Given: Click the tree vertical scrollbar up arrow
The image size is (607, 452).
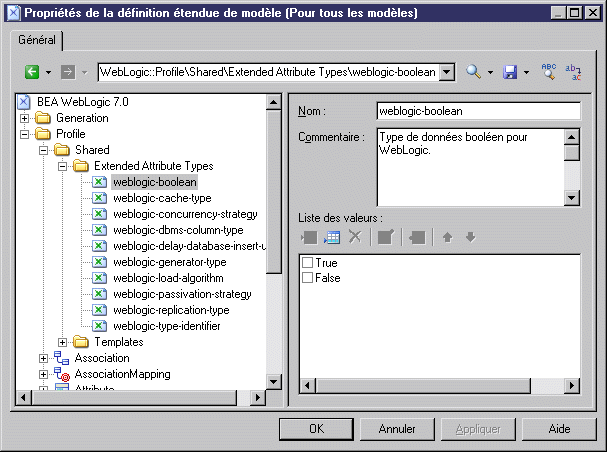Looking at the screenshot, I should 274,102.
